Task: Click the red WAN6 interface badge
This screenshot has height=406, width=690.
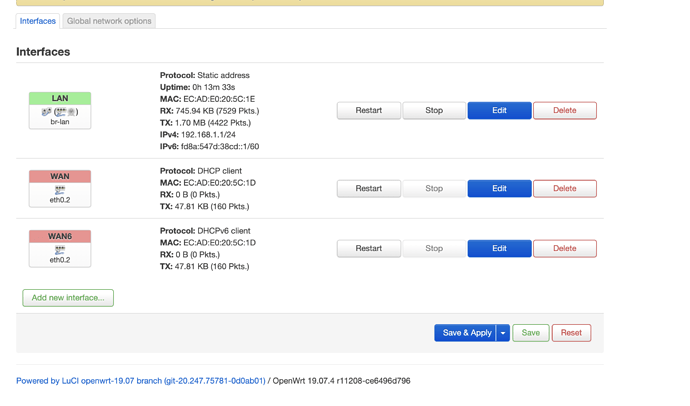Action: point(60,236)
